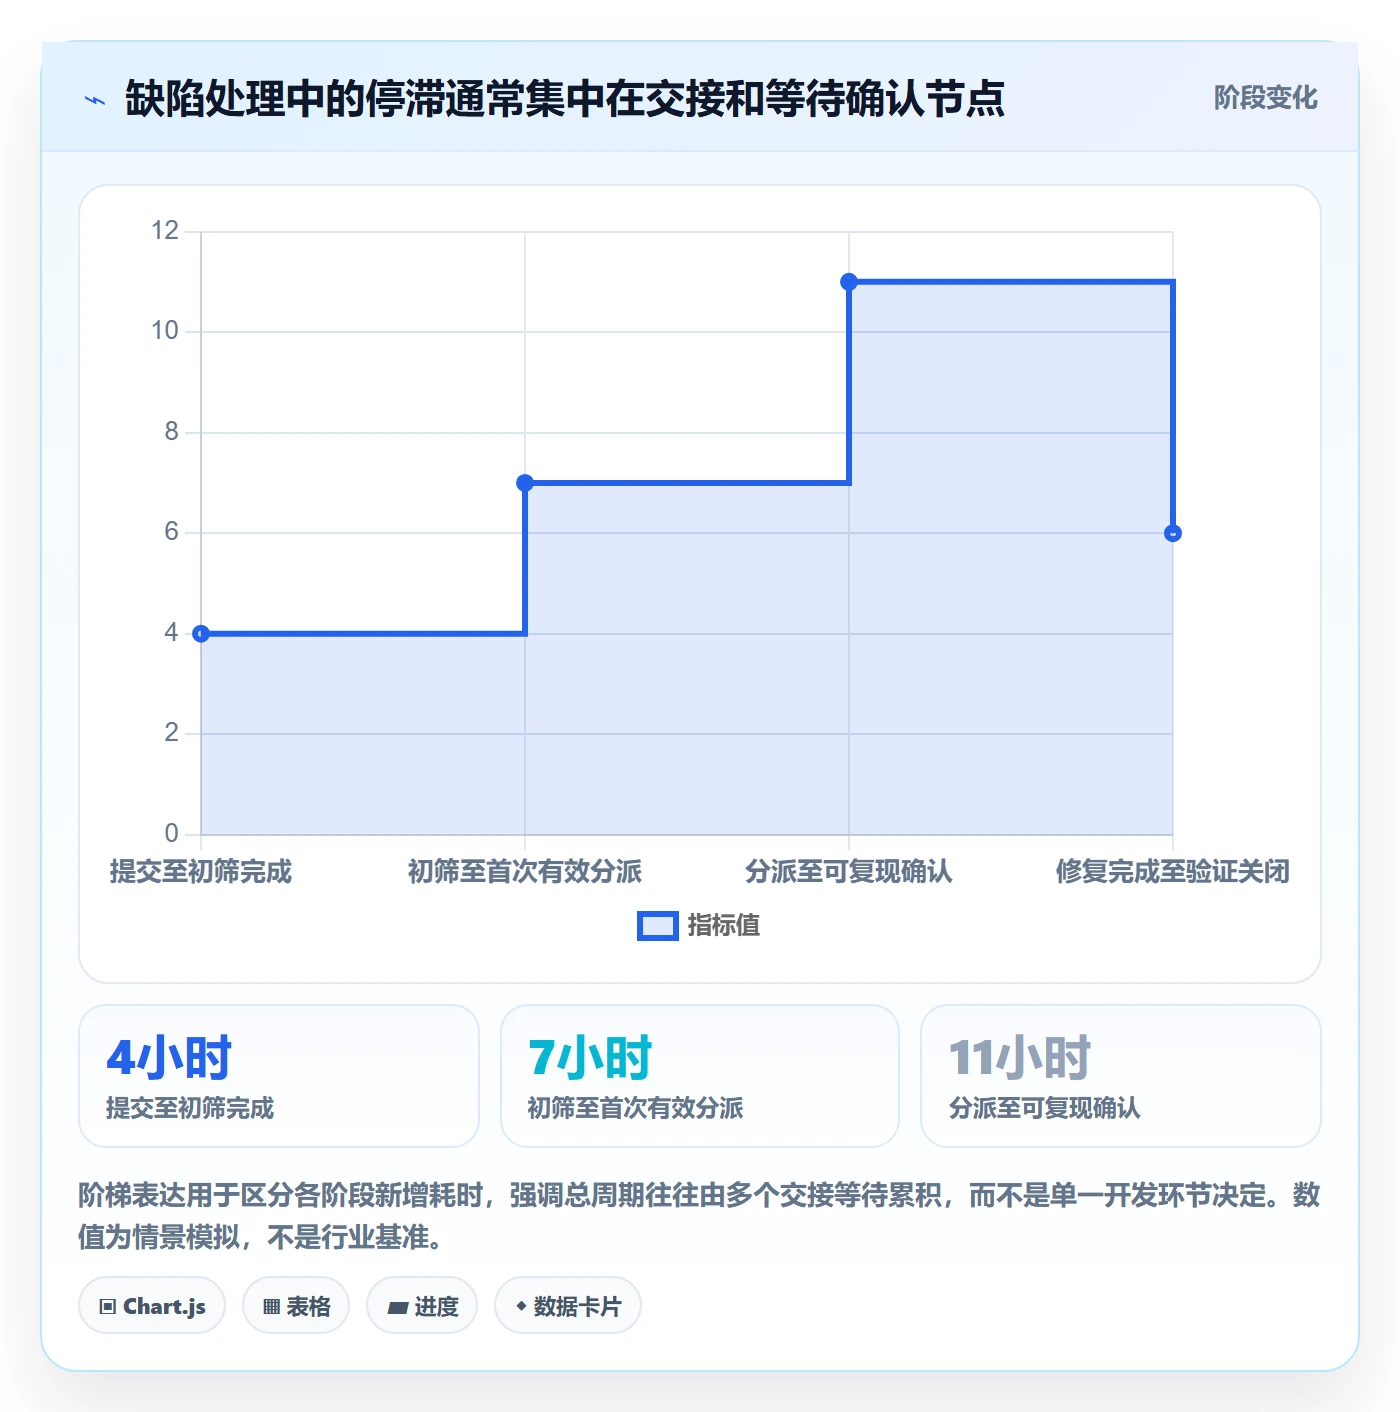Click the diamond icon inside the 数据卡片 chip
Image resolution: width=1400 pixels, height=1412 pixels.
click(x=521, y=1306)
